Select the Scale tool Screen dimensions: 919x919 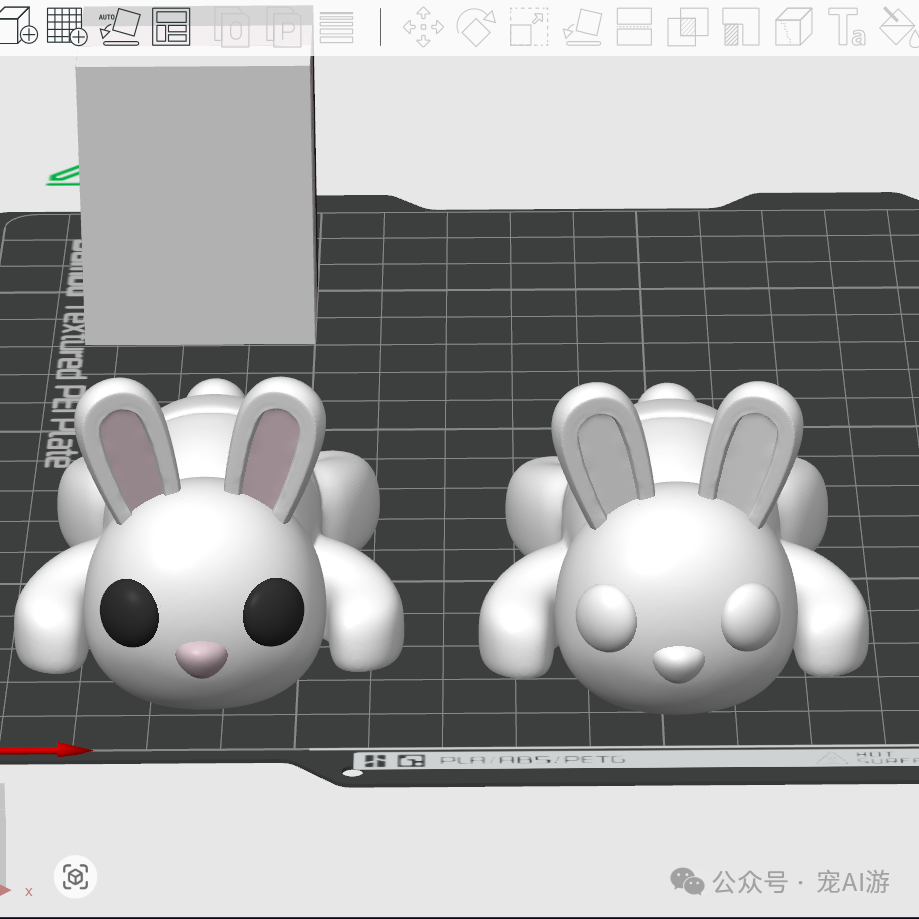point(527,25)
